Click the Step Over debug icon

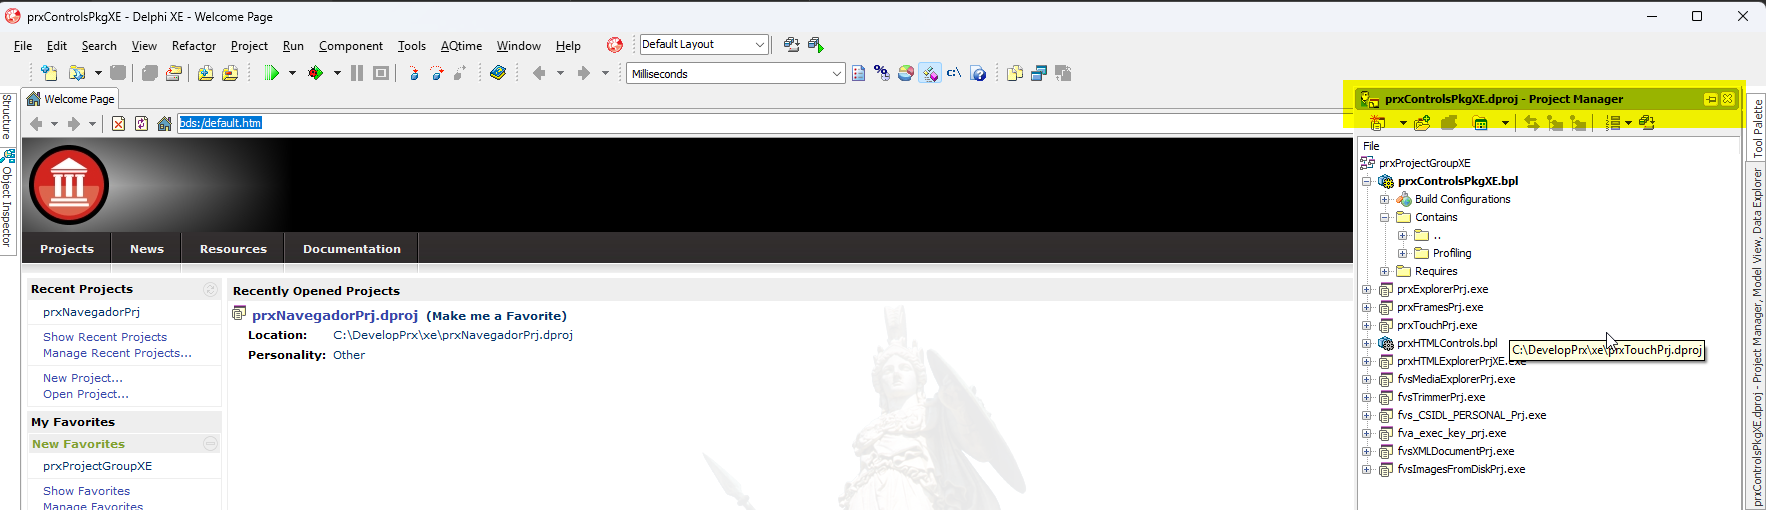[437, 73]
